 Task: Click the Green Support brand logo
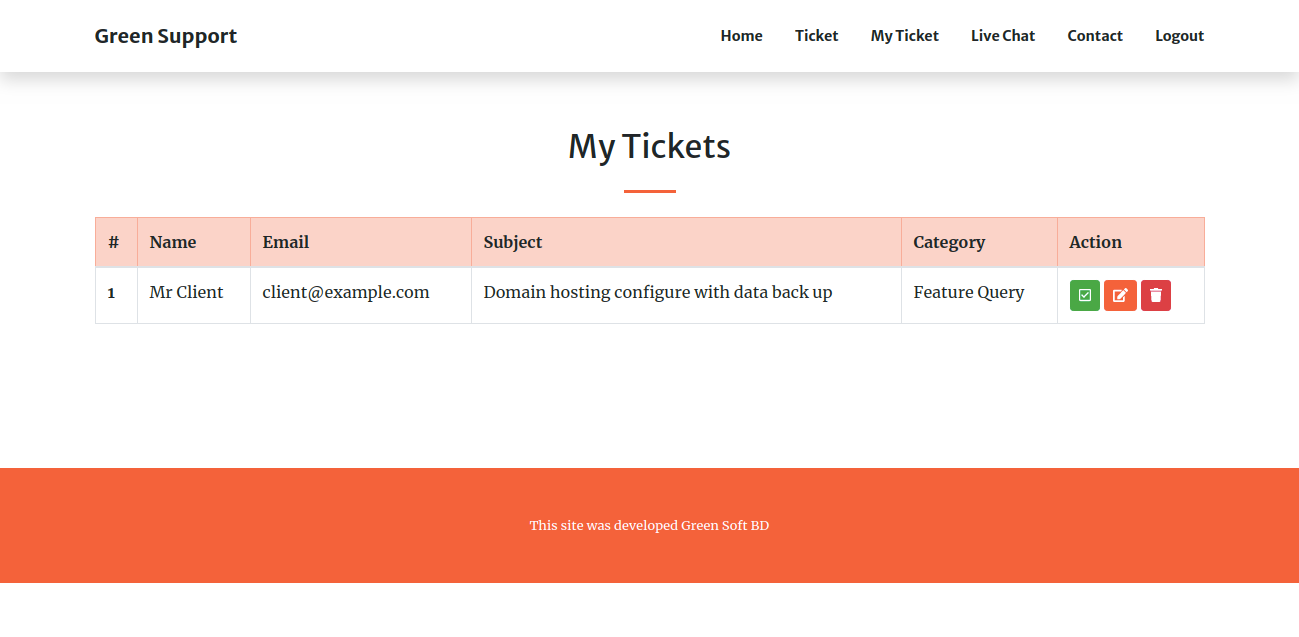(x=165, y=35)
